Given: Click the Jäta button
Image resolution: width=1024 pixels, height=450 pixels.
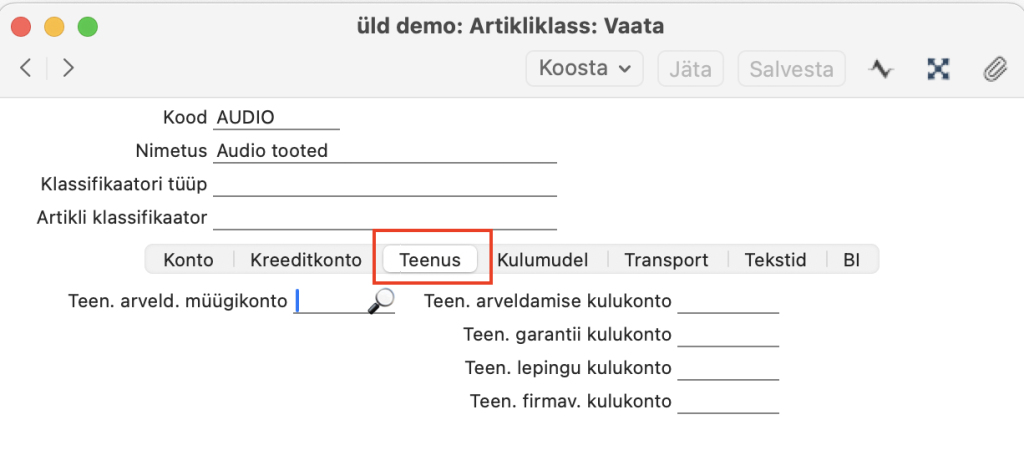Looking at the screenshot, I should pos(690,69).
